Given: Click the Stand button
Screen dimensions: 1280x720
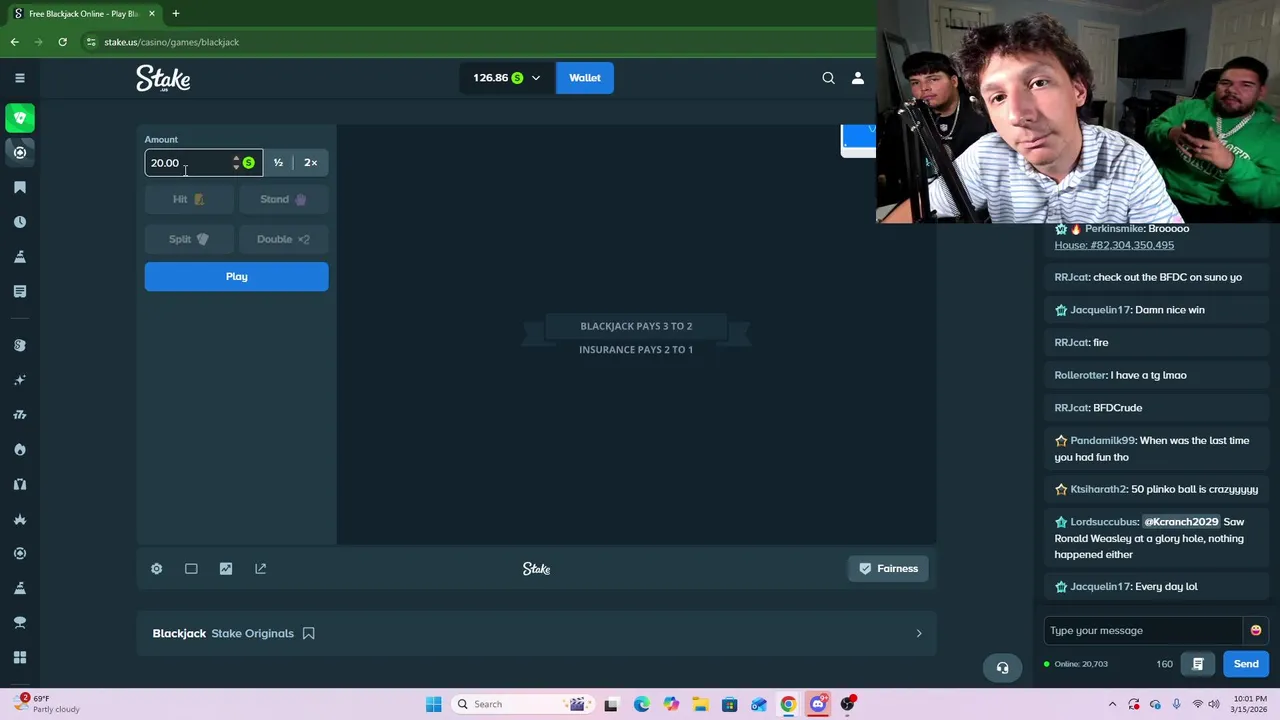Looking at the screenshot, I should [x=283, y=199].
